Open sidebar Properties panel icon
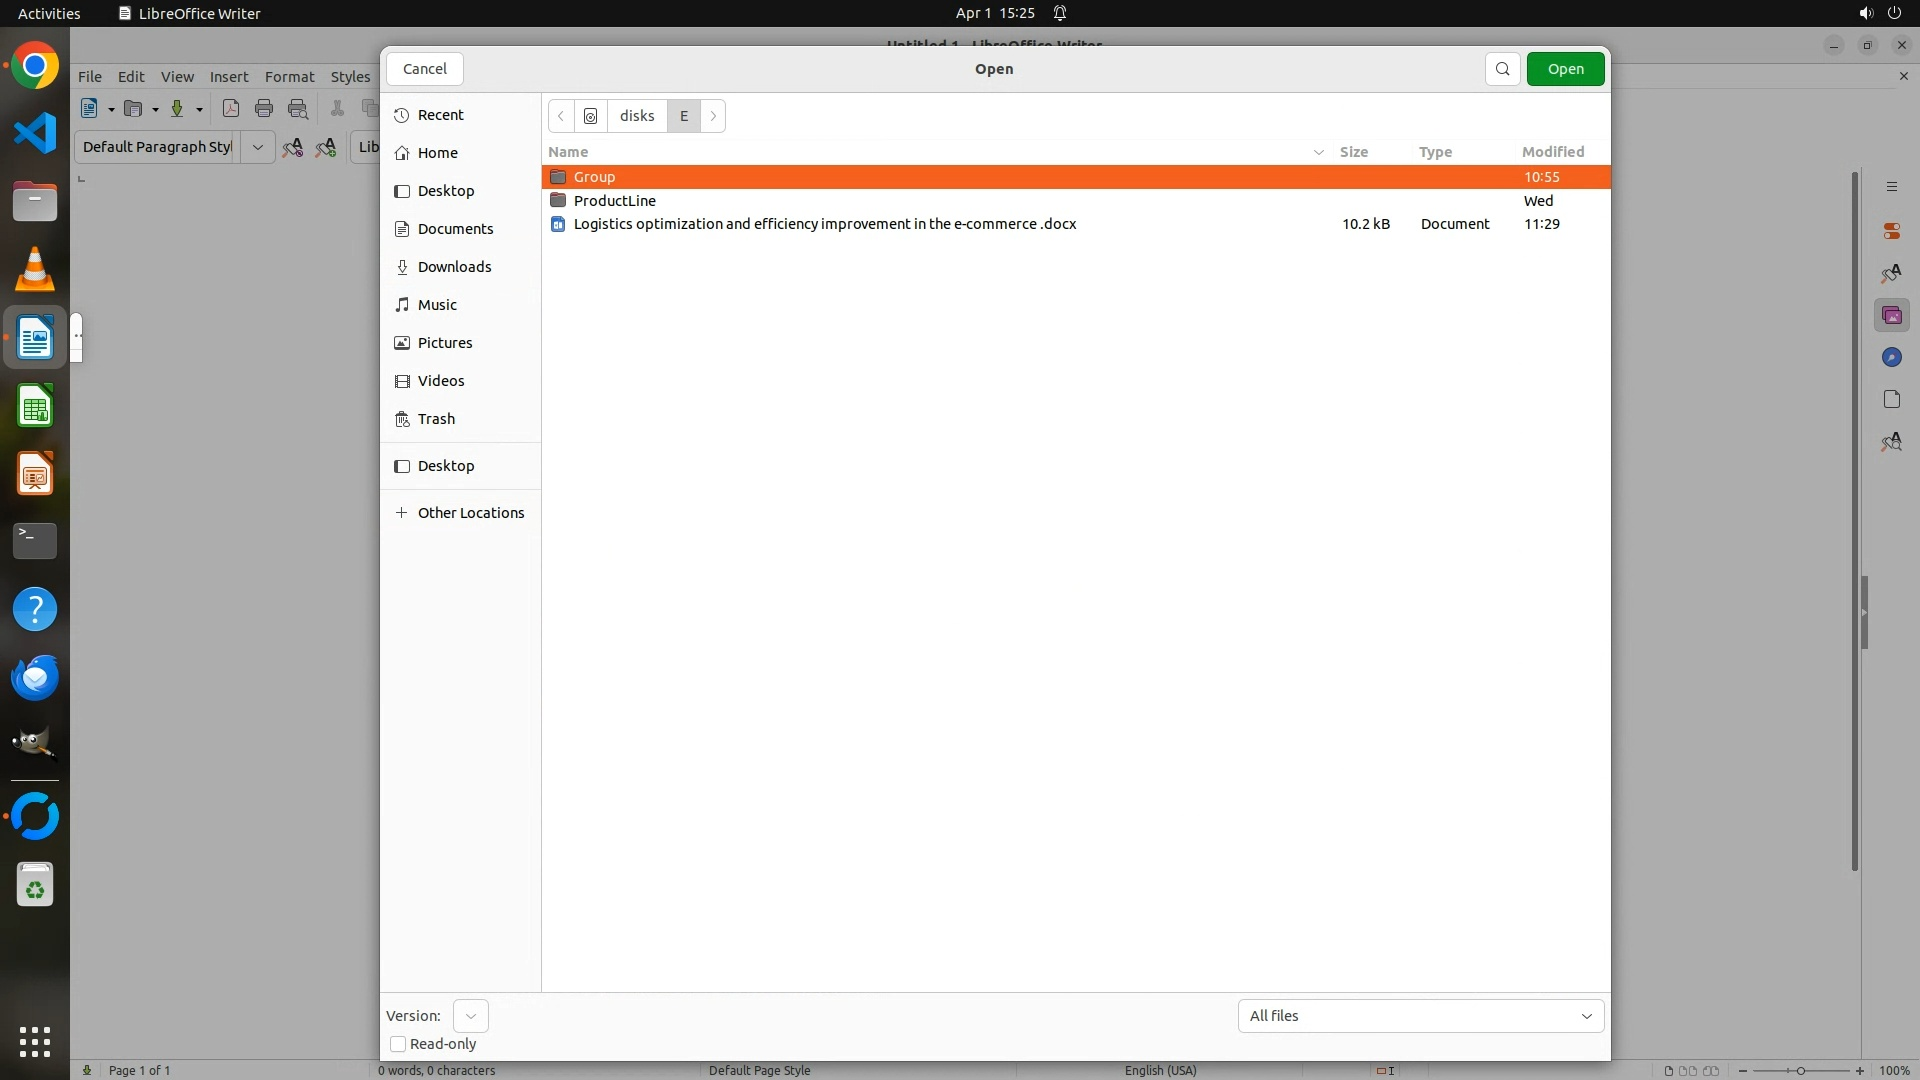Screen dimensions: 1920x1080 1891,231
